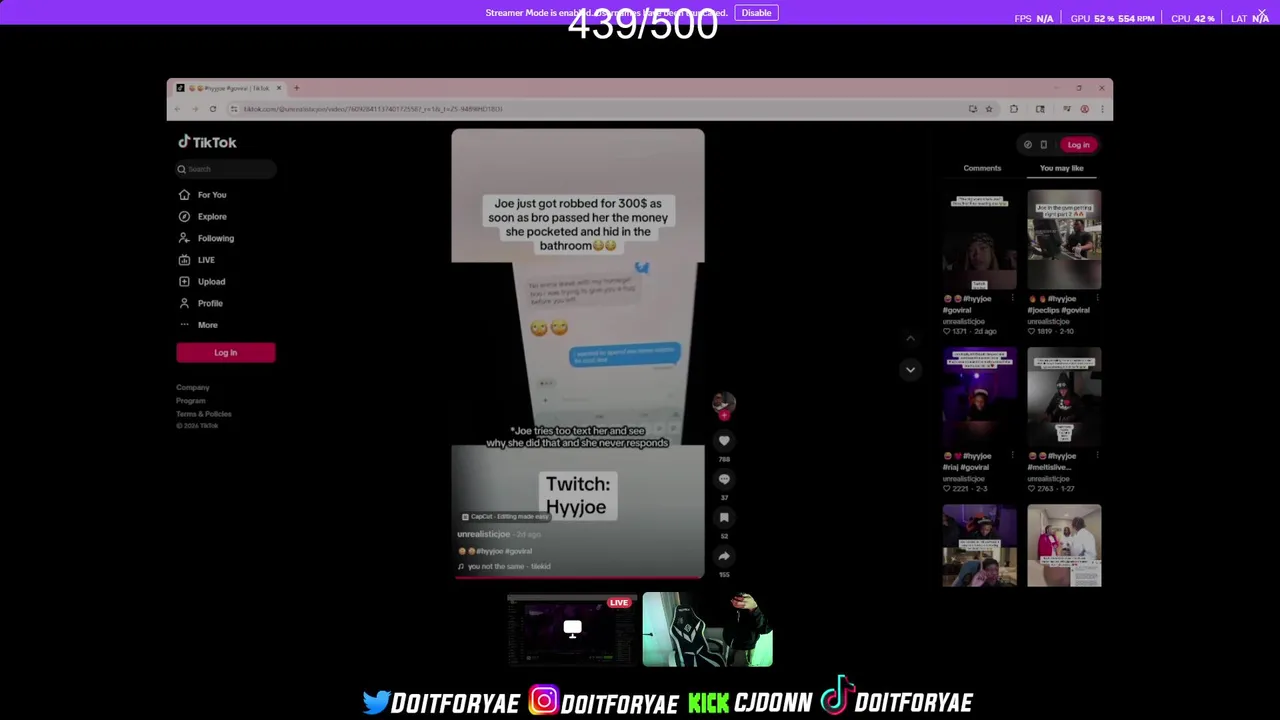Open the #riaj #goviral video thumbnail

(979, 396)
